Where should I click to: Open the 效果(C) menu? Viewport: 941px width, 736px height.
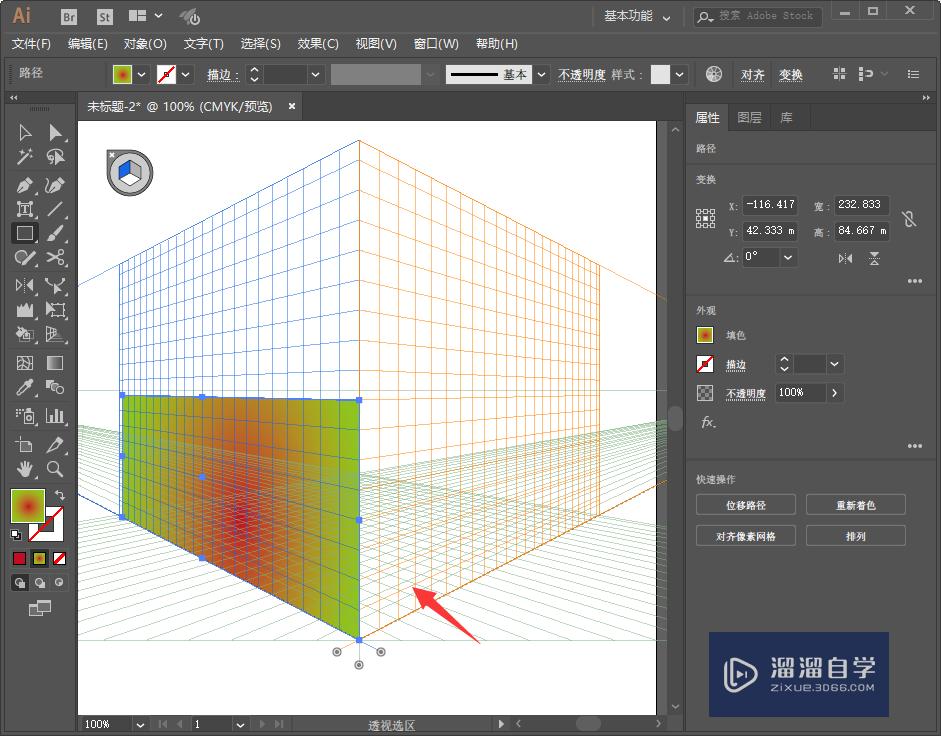coord(318,44)
